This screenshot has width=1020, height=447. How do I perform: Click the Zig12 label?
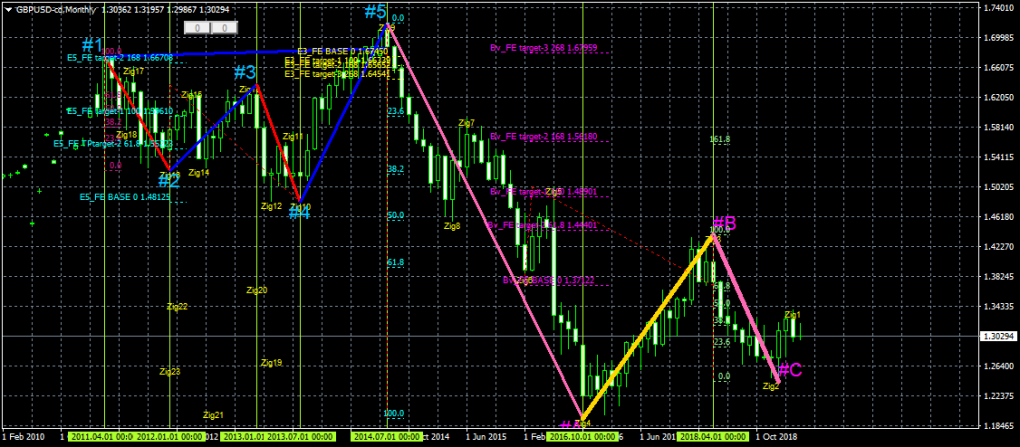click(271, 206)
